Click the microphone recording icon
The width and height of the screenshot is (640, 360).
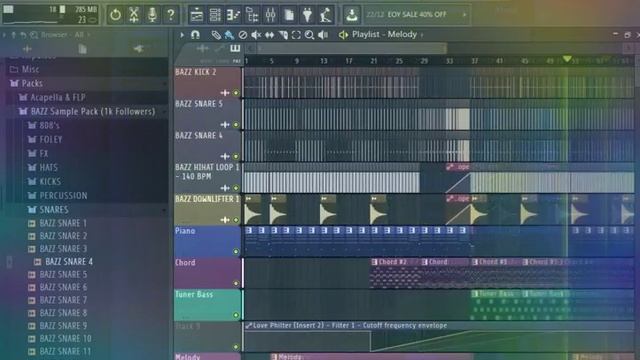click(x=152, y=15)
